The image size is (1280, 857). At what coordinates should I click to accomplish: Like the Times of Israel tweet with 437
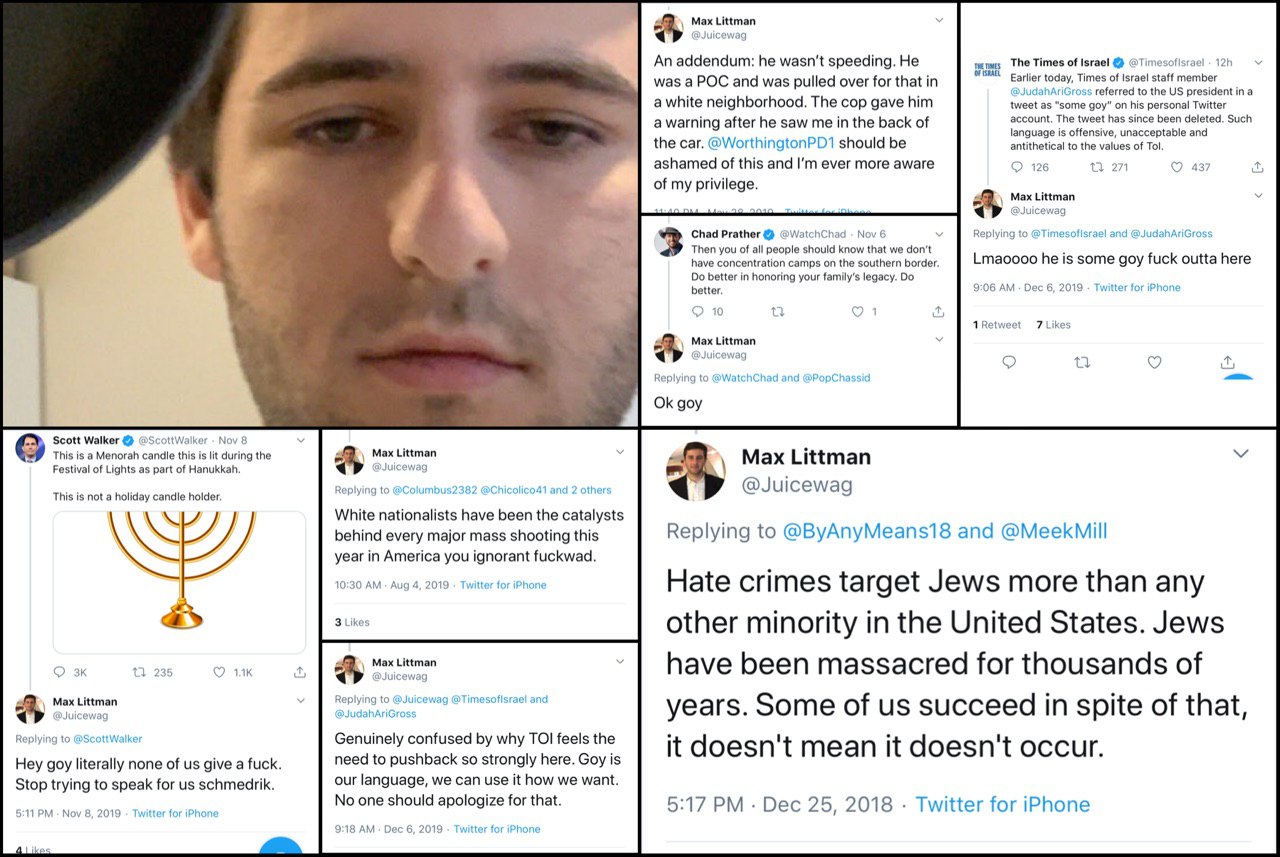pos(1177,167)
